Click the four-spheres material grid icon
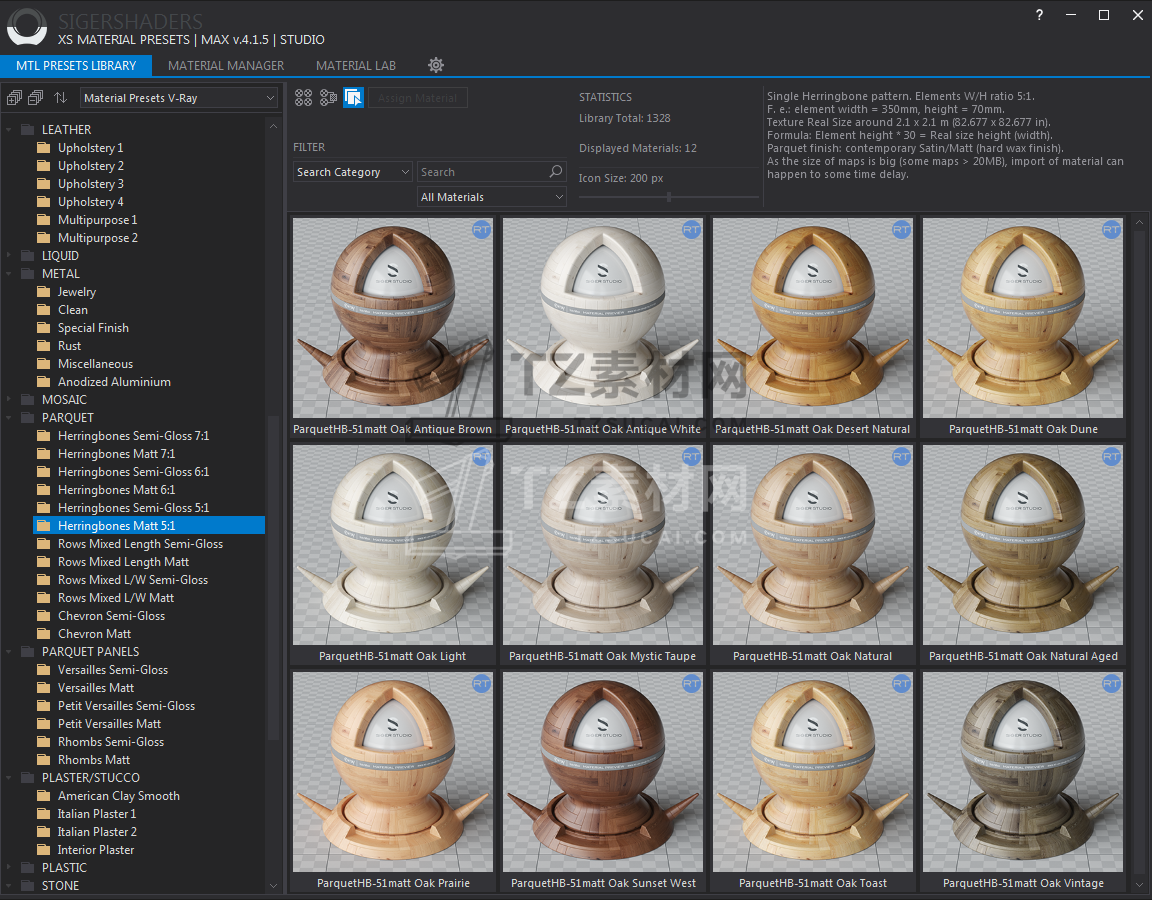Viewport: 1152px width, 900px height. click(303, 98)
